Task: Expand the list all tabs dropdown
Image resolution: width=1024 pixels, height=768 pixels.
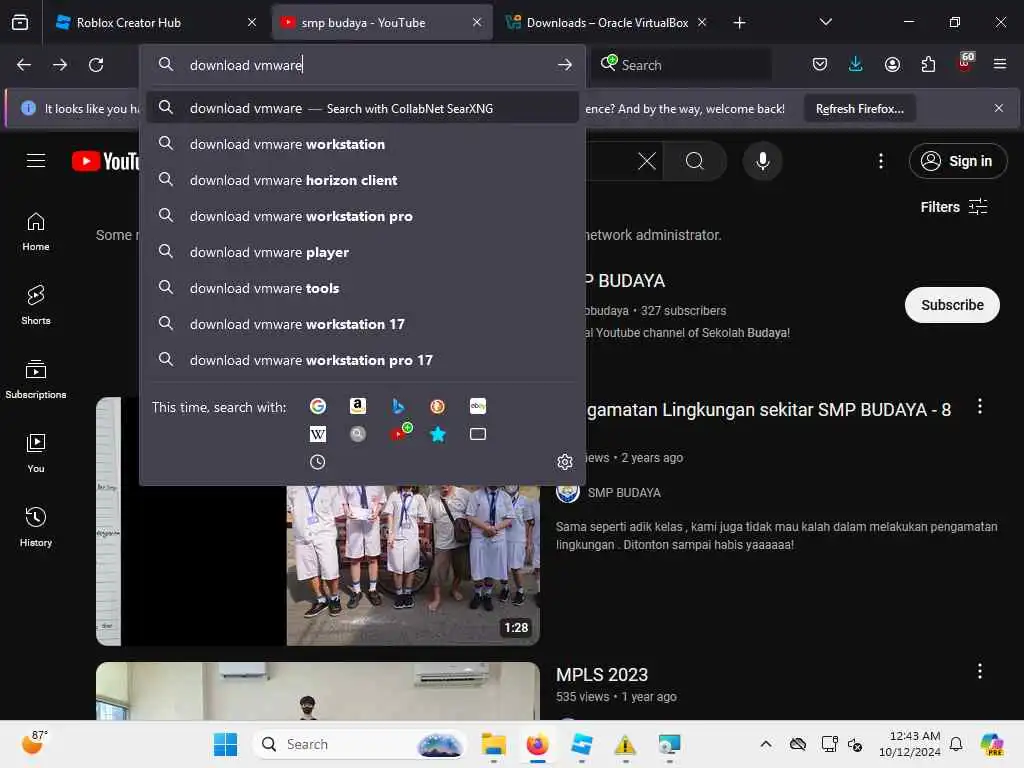Action: 825,22
